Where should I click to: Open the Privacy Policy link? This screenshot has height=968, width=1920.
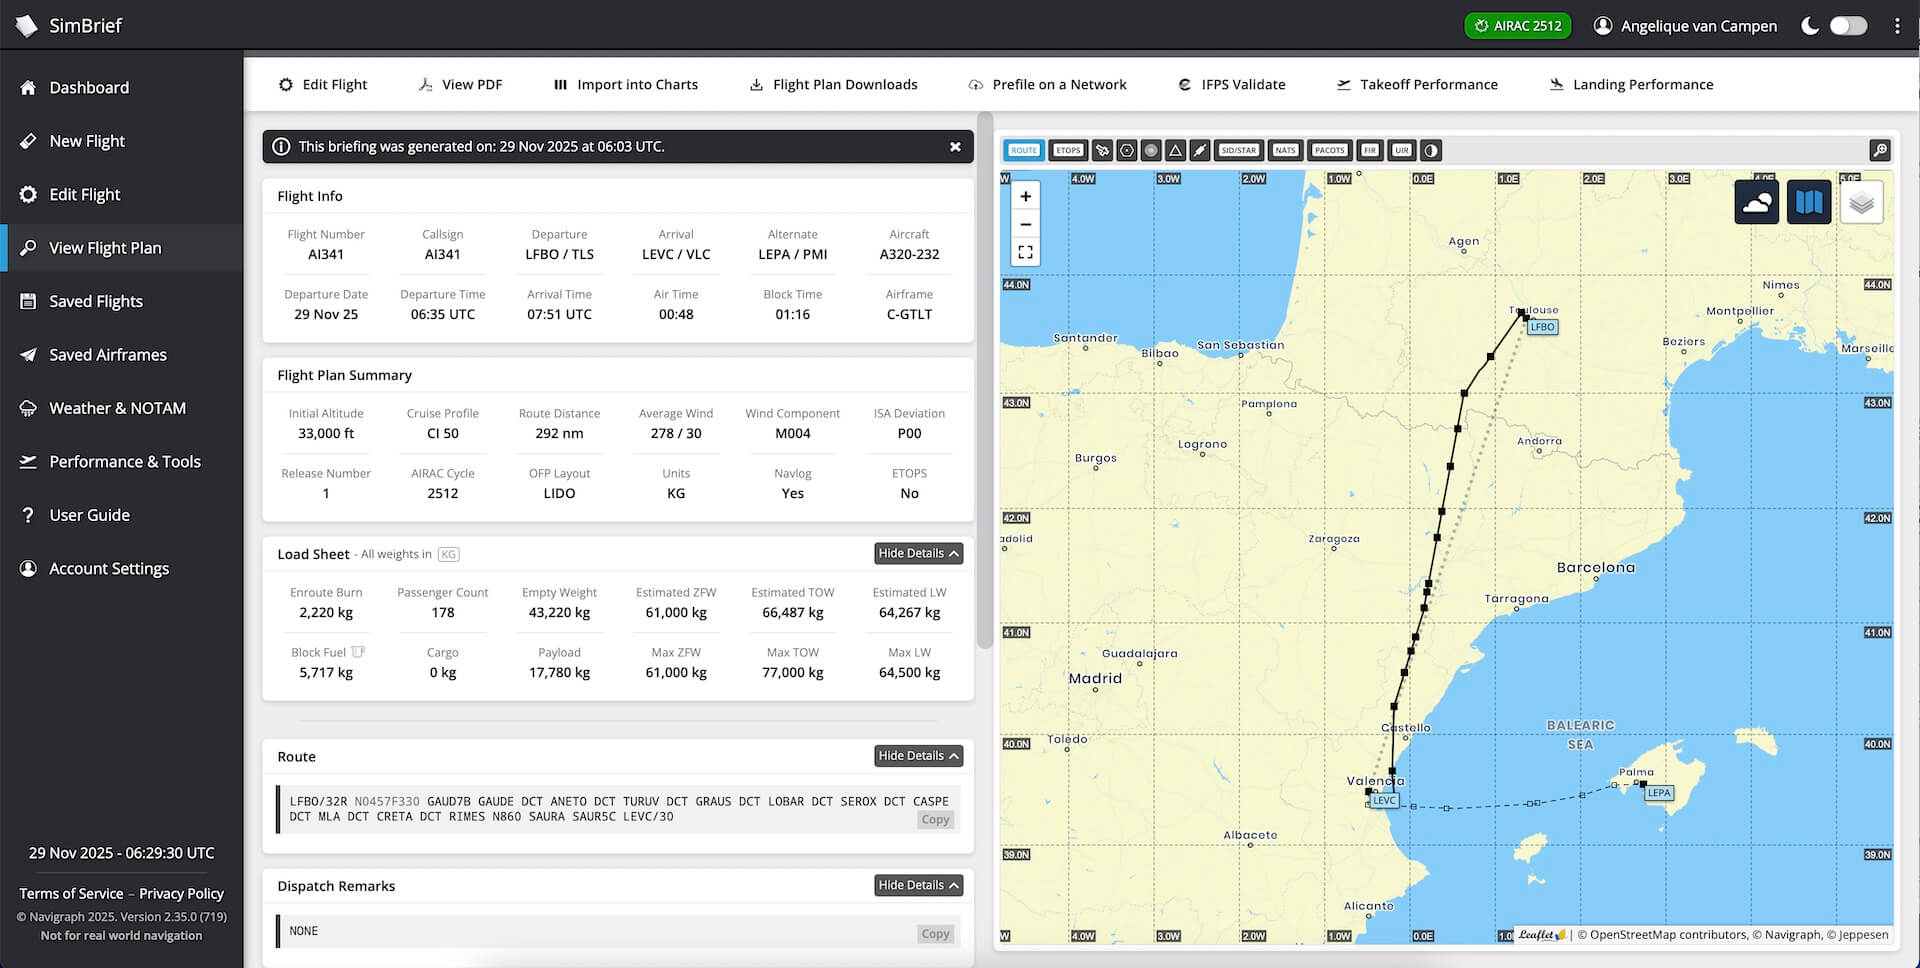tap(181, 894)
